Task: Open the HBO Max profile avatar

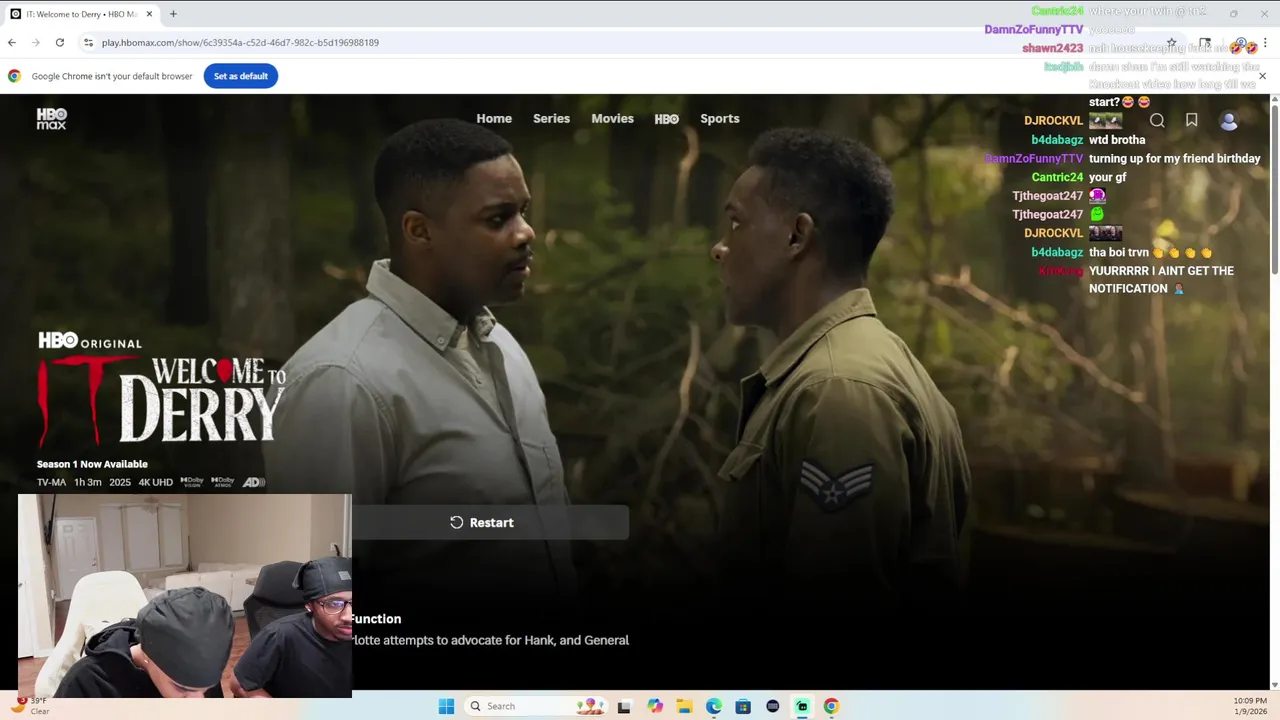Action: point(1229,120)
